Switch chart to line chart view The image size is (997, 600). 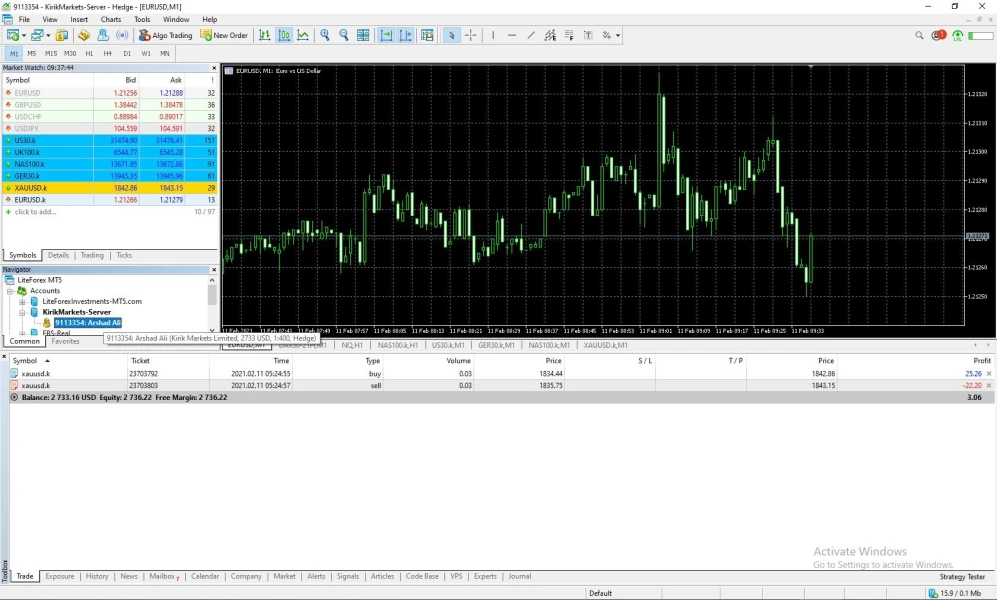(x=303, y=35)
